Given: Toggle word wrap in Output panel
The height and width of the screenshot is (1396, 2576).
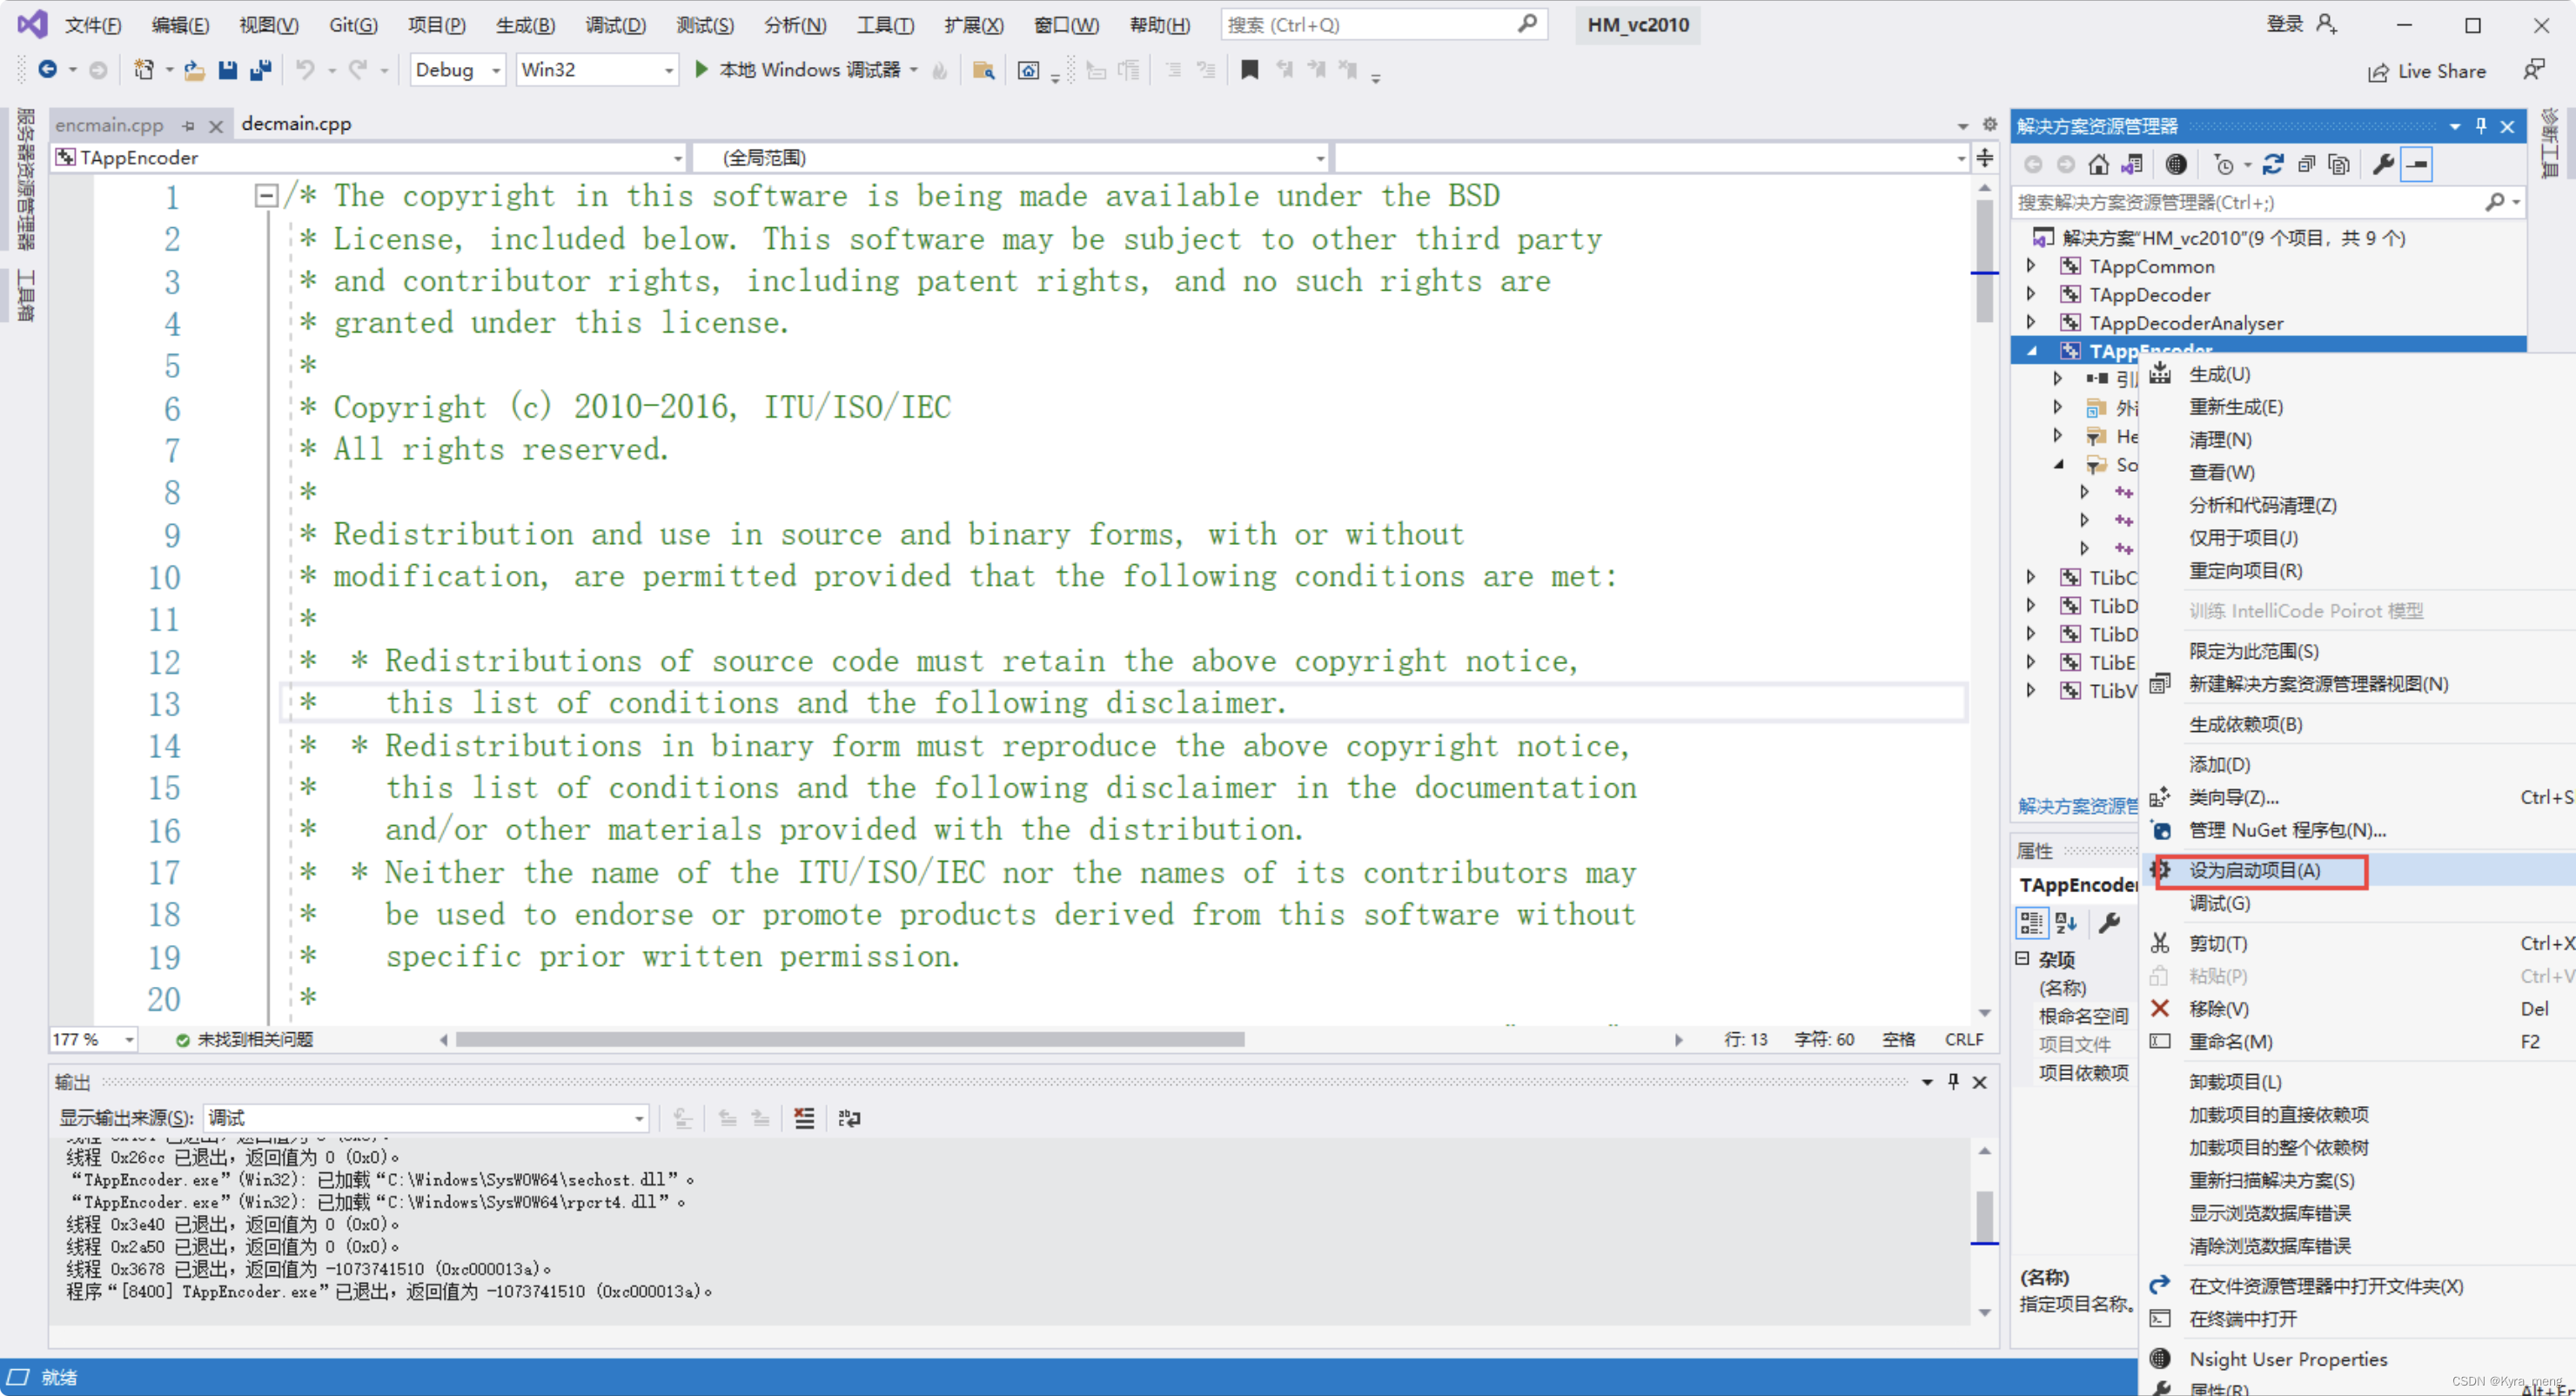Looking at the screenshot, I should pos(849,1118).
